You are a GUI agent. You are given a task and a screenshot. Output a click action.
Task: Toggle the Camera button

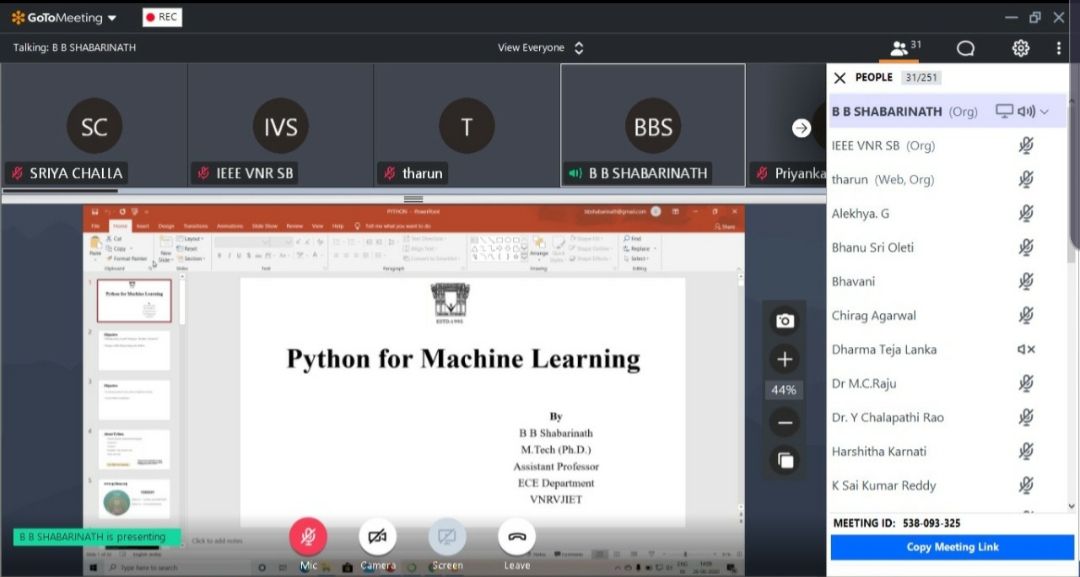377,538
